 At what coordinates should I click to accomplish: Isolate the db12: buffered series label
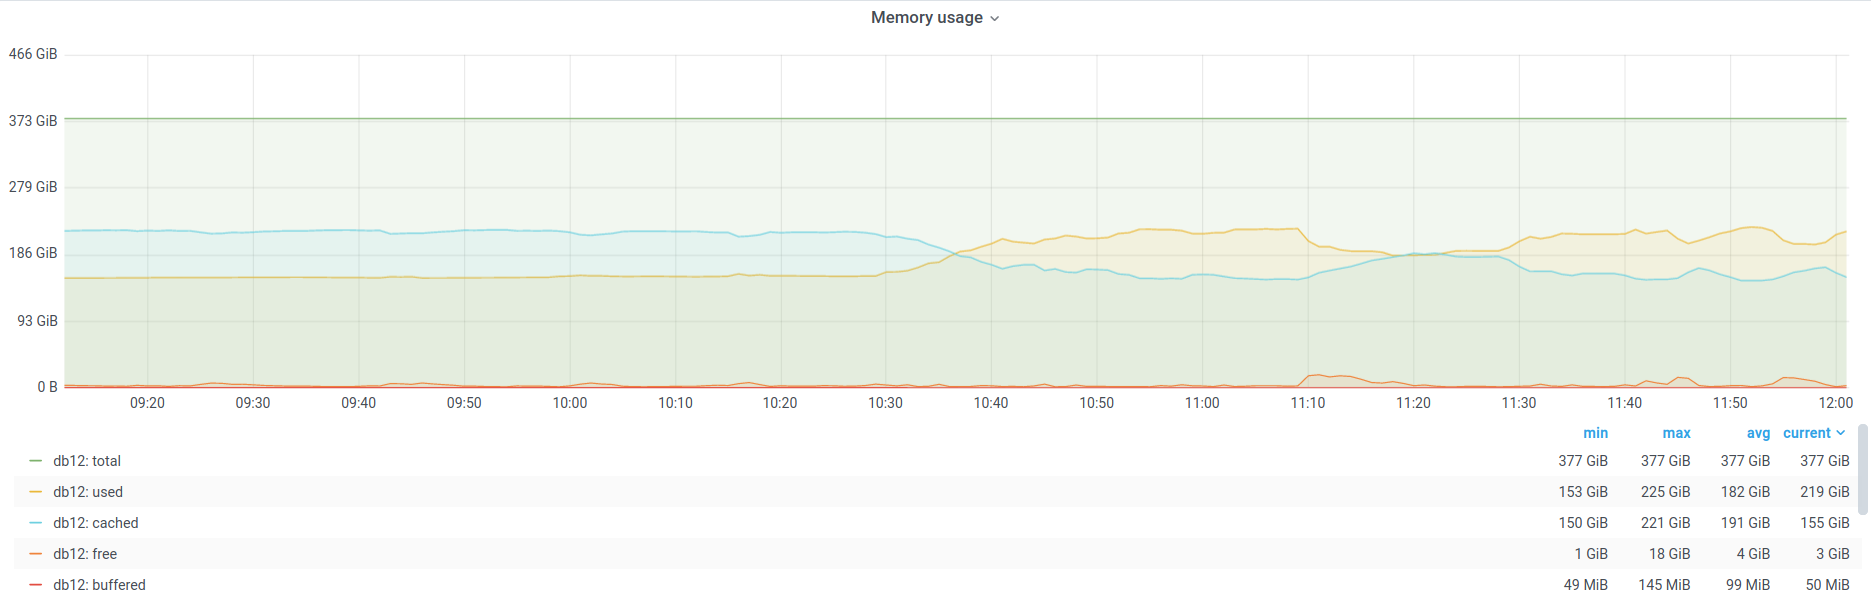(x=99, y=585)
